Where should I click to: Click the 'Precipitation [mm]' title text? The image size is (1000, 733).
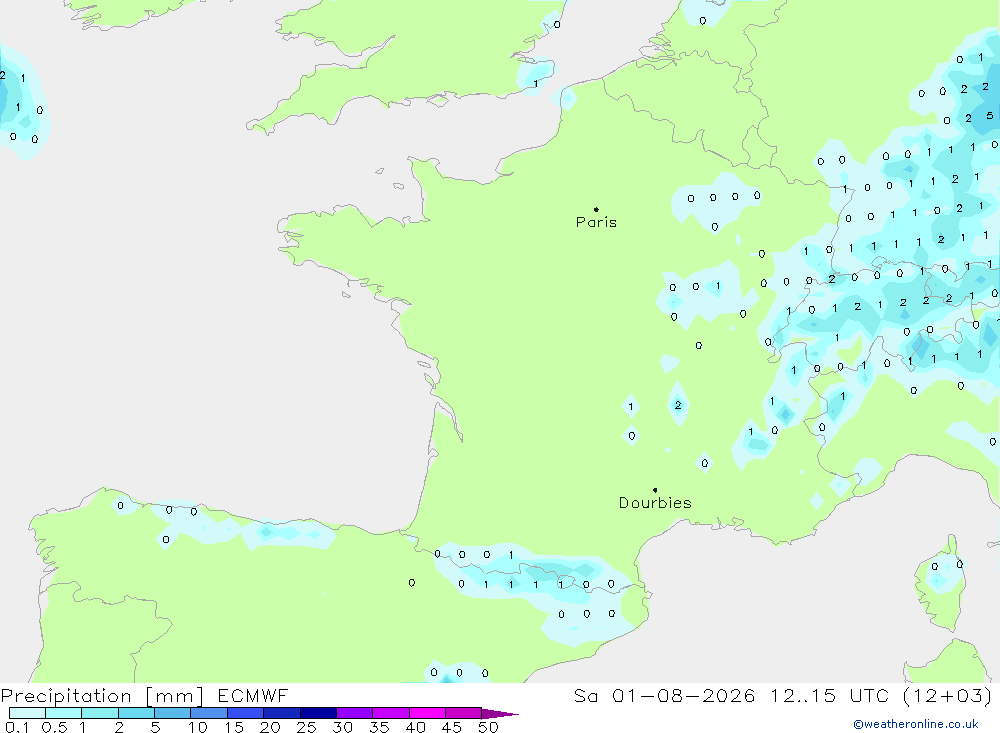102,696
